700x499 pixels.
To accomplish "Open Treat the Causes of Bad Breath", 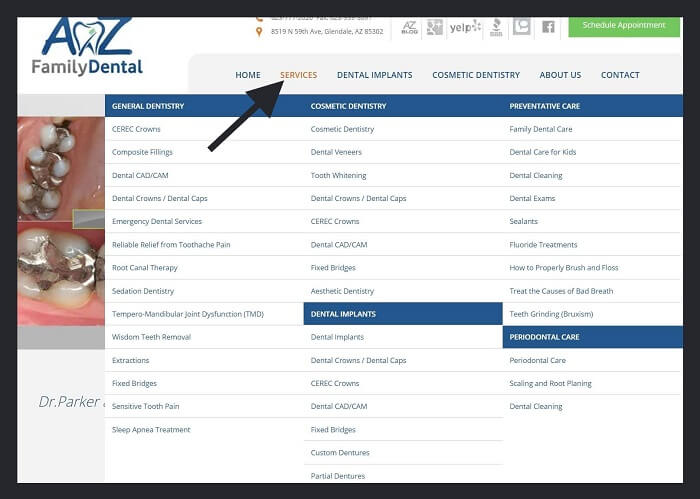I will [x=561, y=291].
